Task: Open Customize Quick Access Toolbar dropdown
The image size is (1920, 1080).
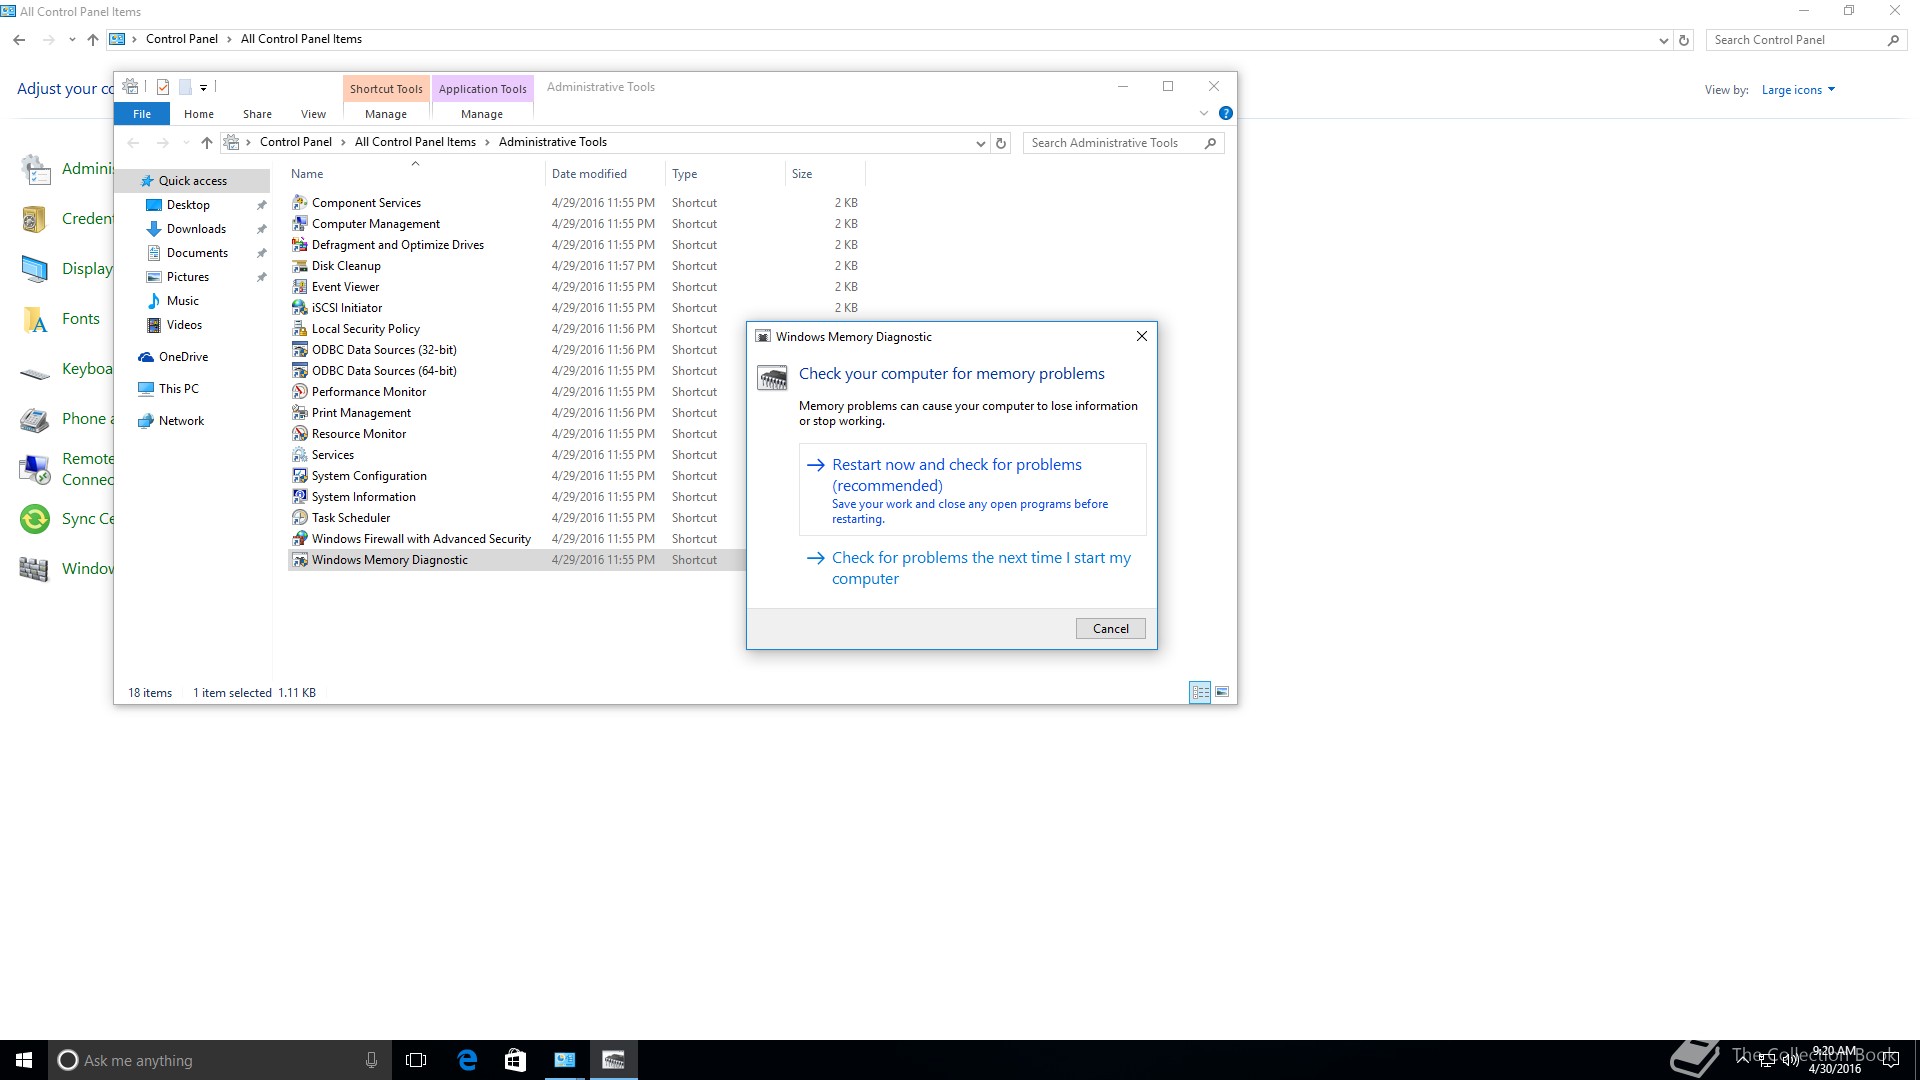Action: (x=203, y=88)
